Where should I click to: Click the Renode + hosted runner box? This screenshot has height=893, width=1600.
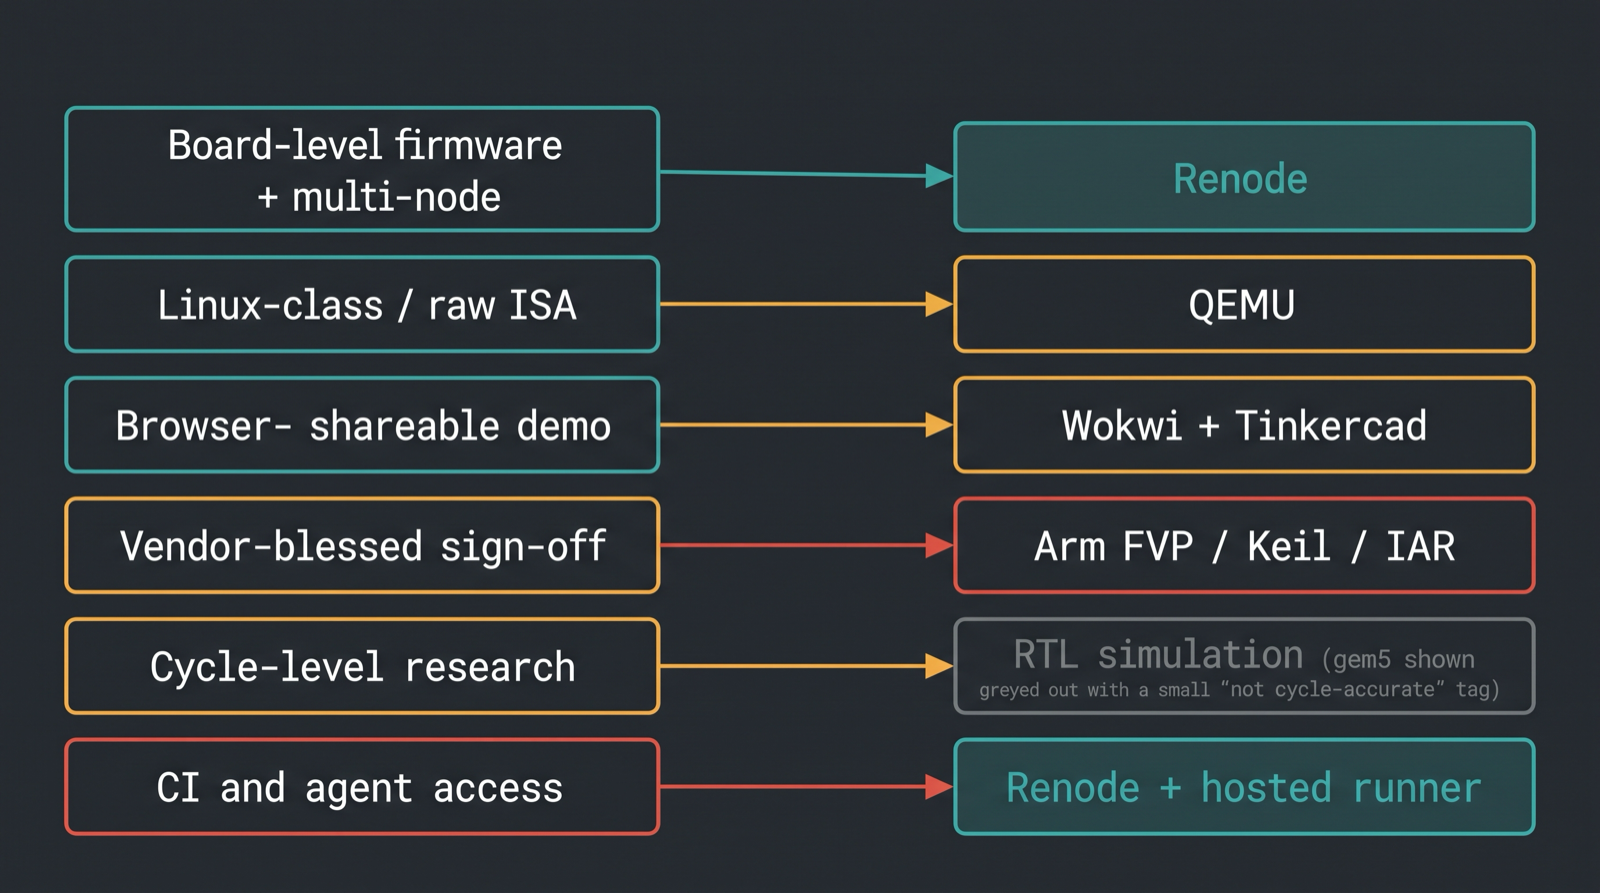coord(1244,787)
